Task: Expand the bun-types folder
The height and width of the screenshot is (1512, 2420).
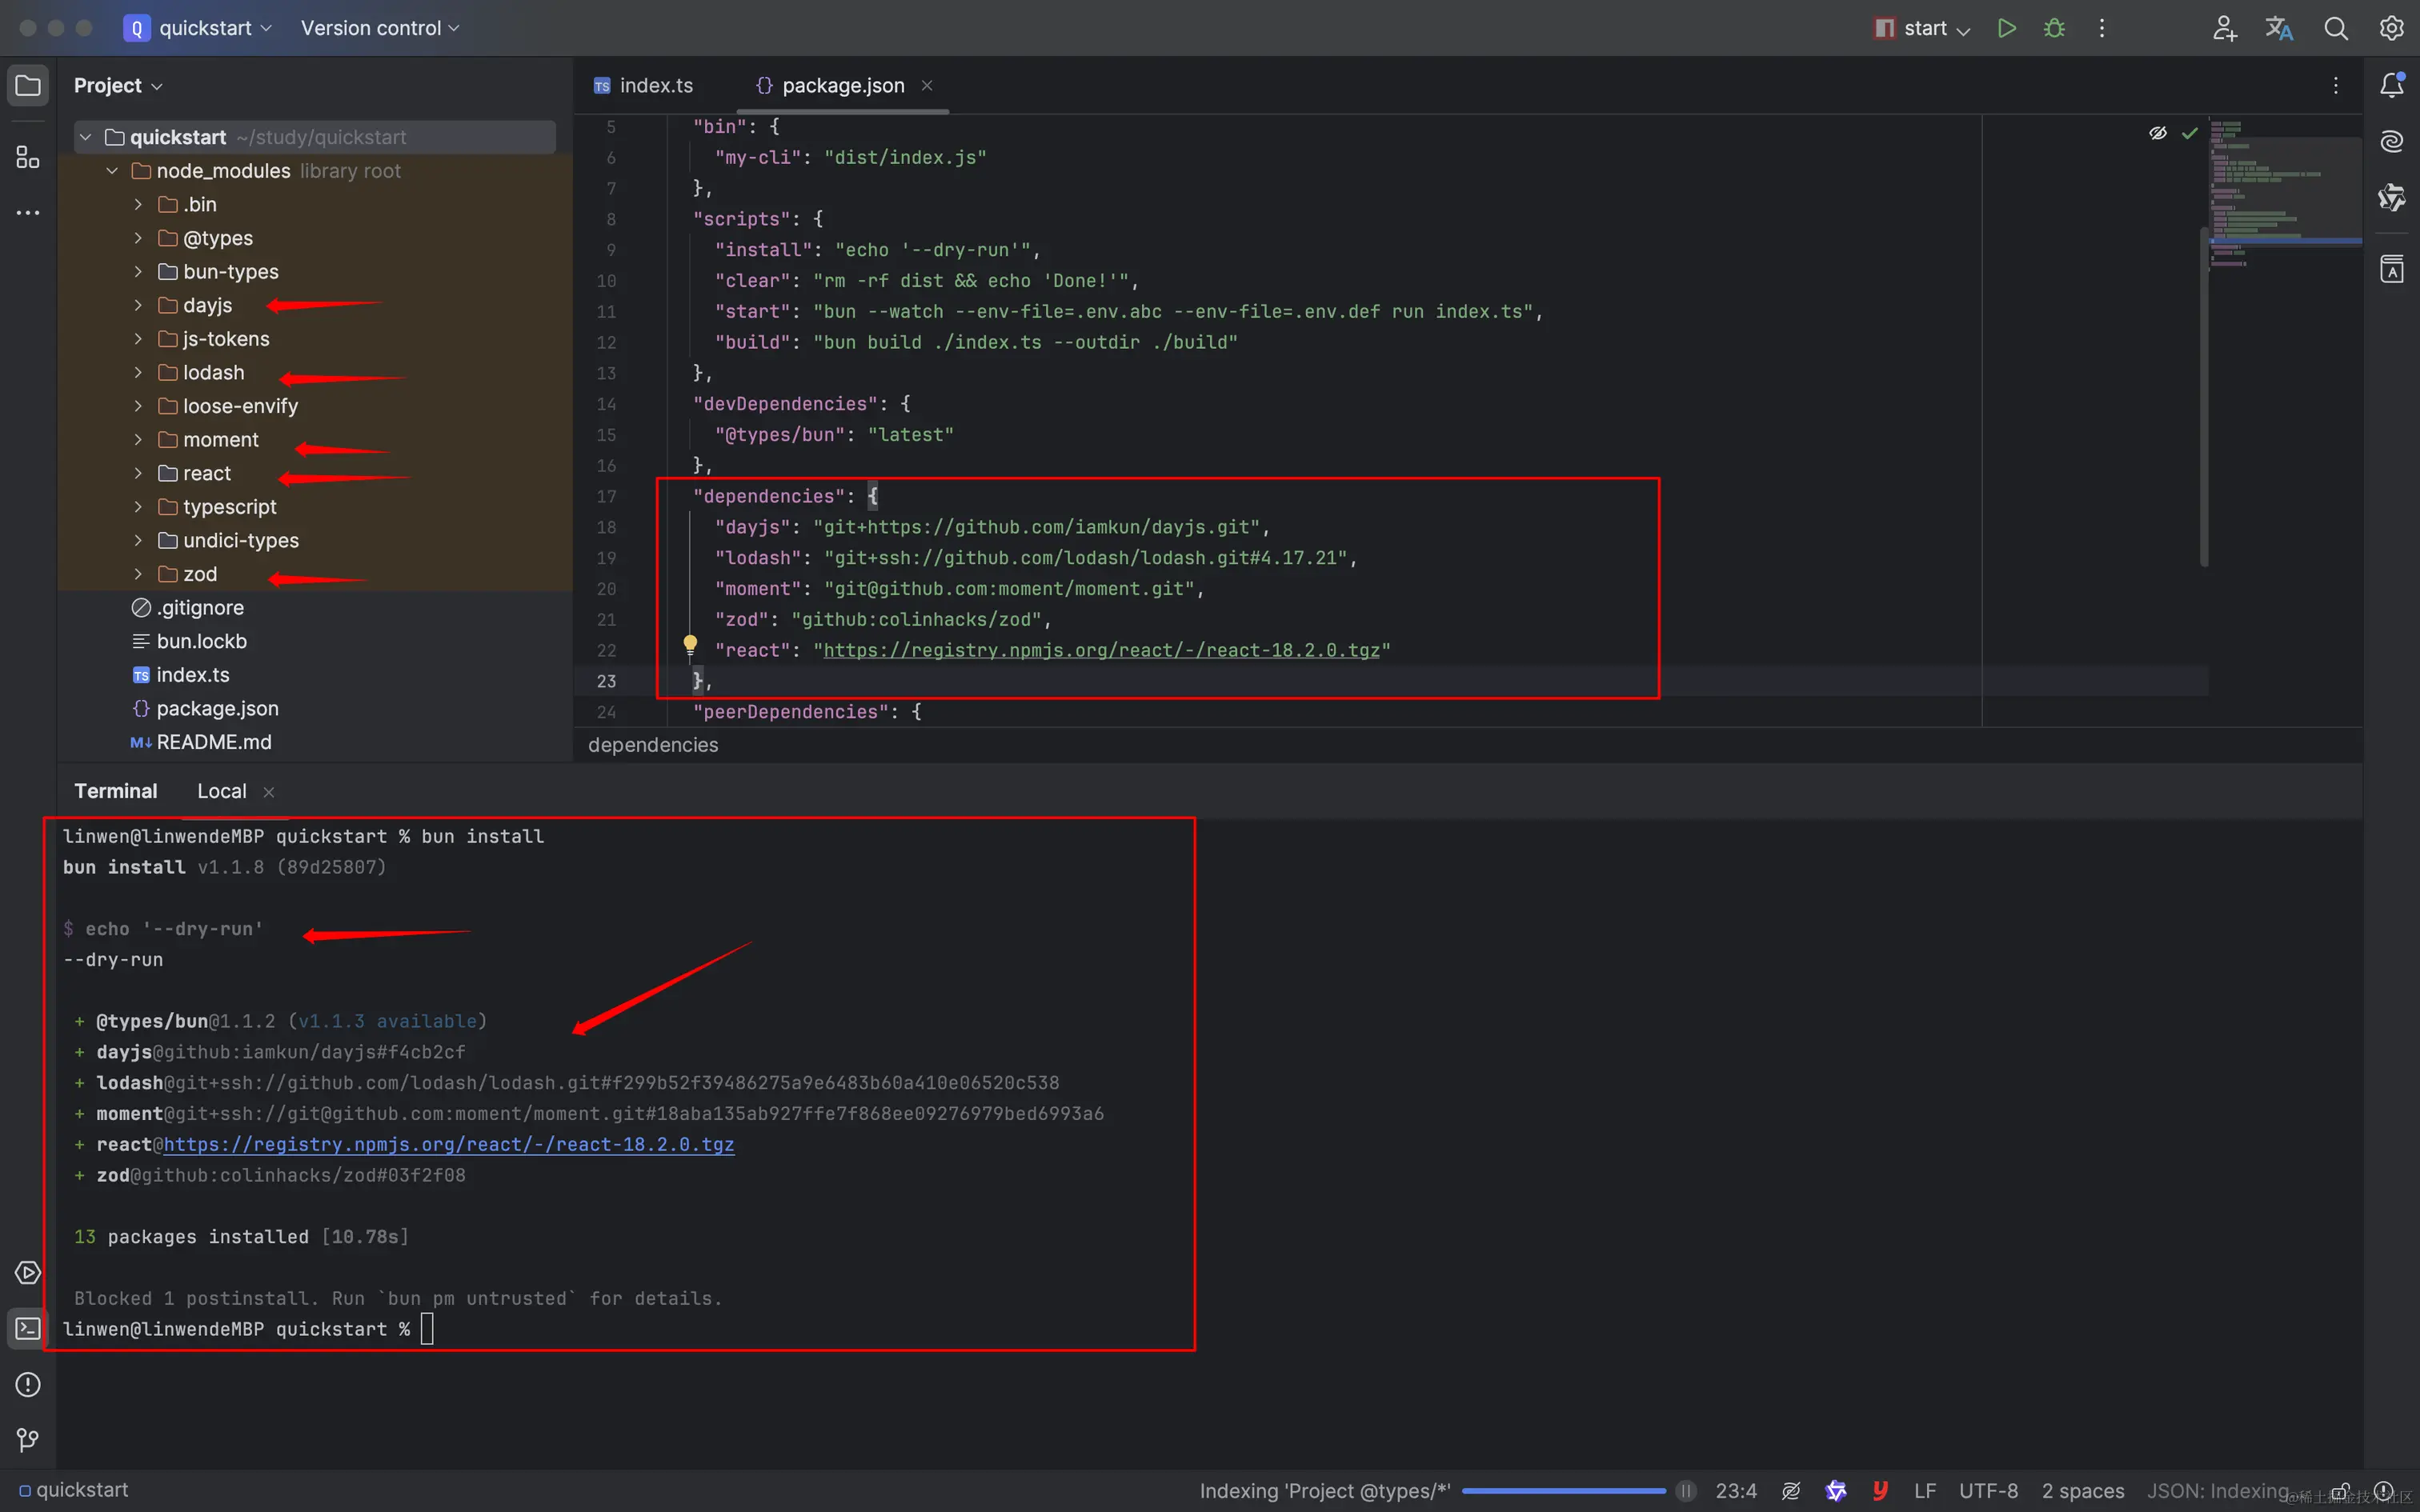Action: click(138, 271)
